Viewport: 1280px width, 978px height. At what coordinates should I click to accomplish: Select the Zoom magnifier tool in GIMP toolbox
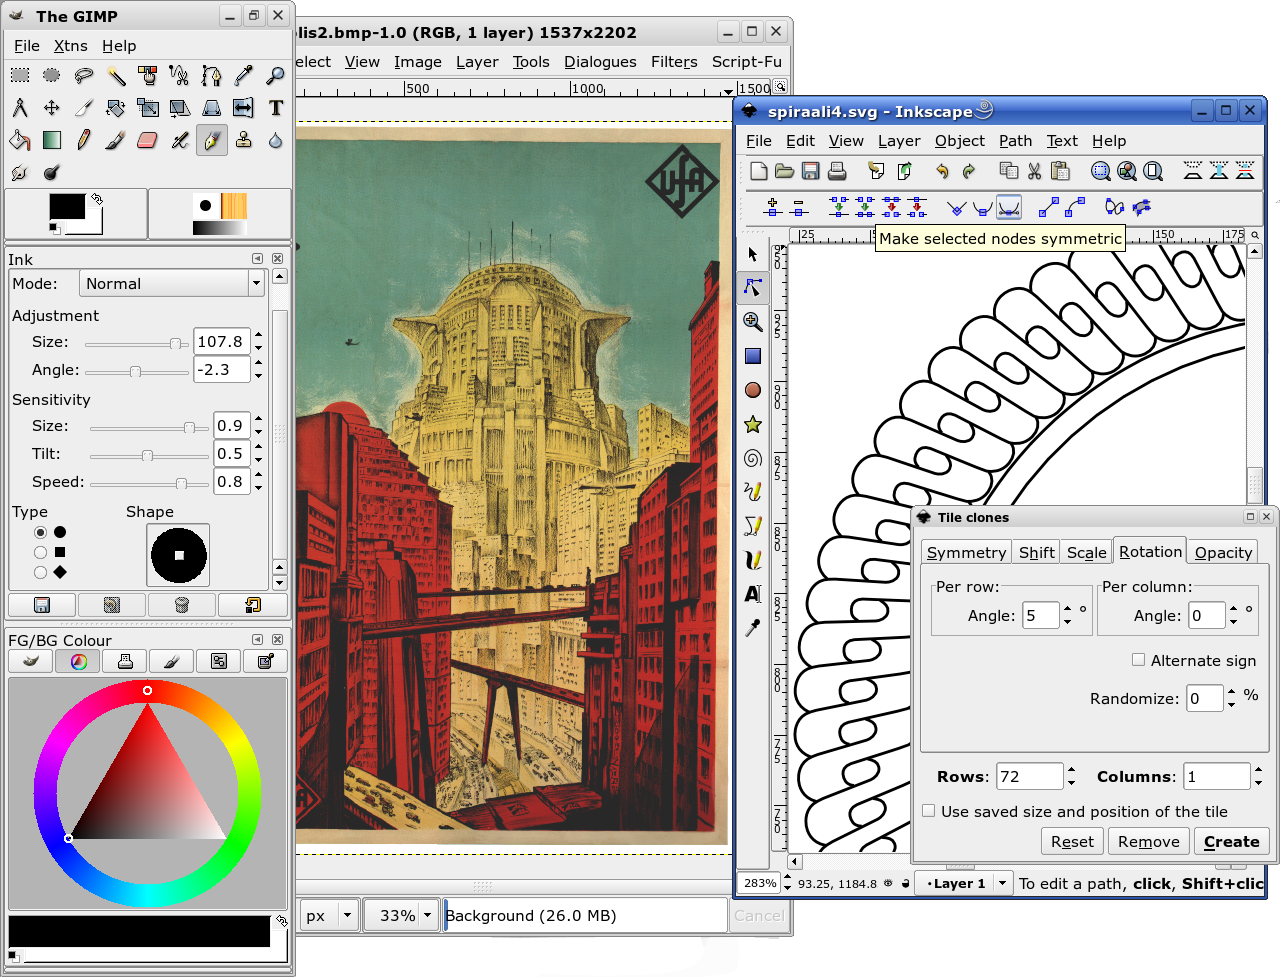[276, 75]
